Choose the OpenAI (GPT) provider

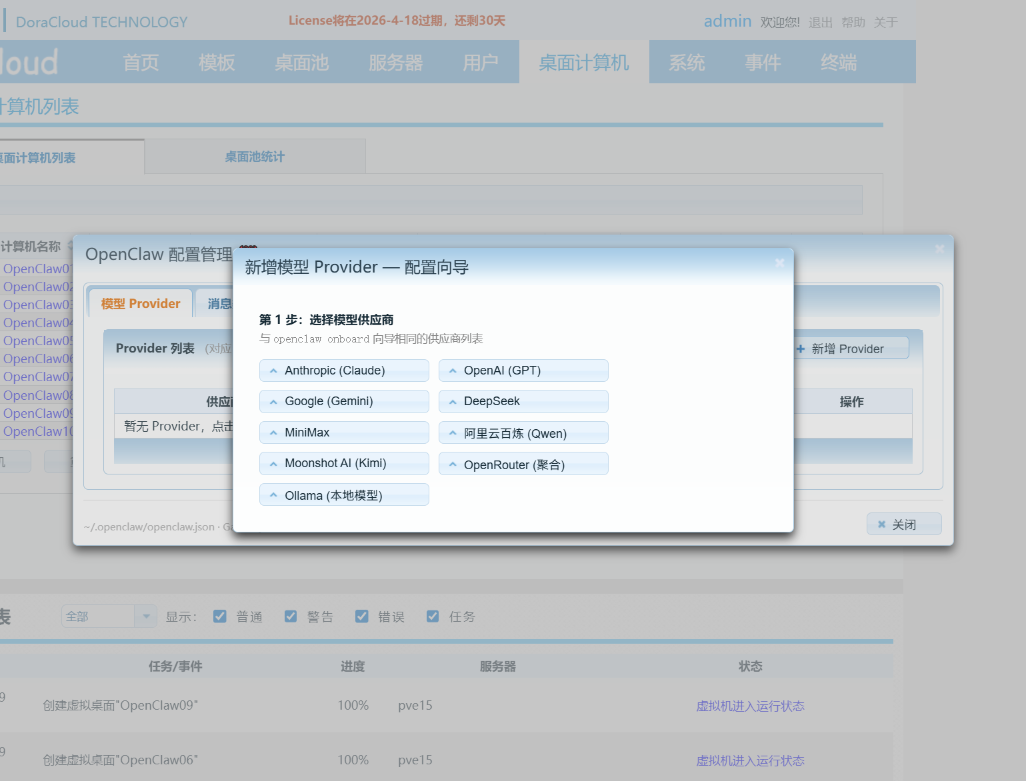click(x=523, y=370)
